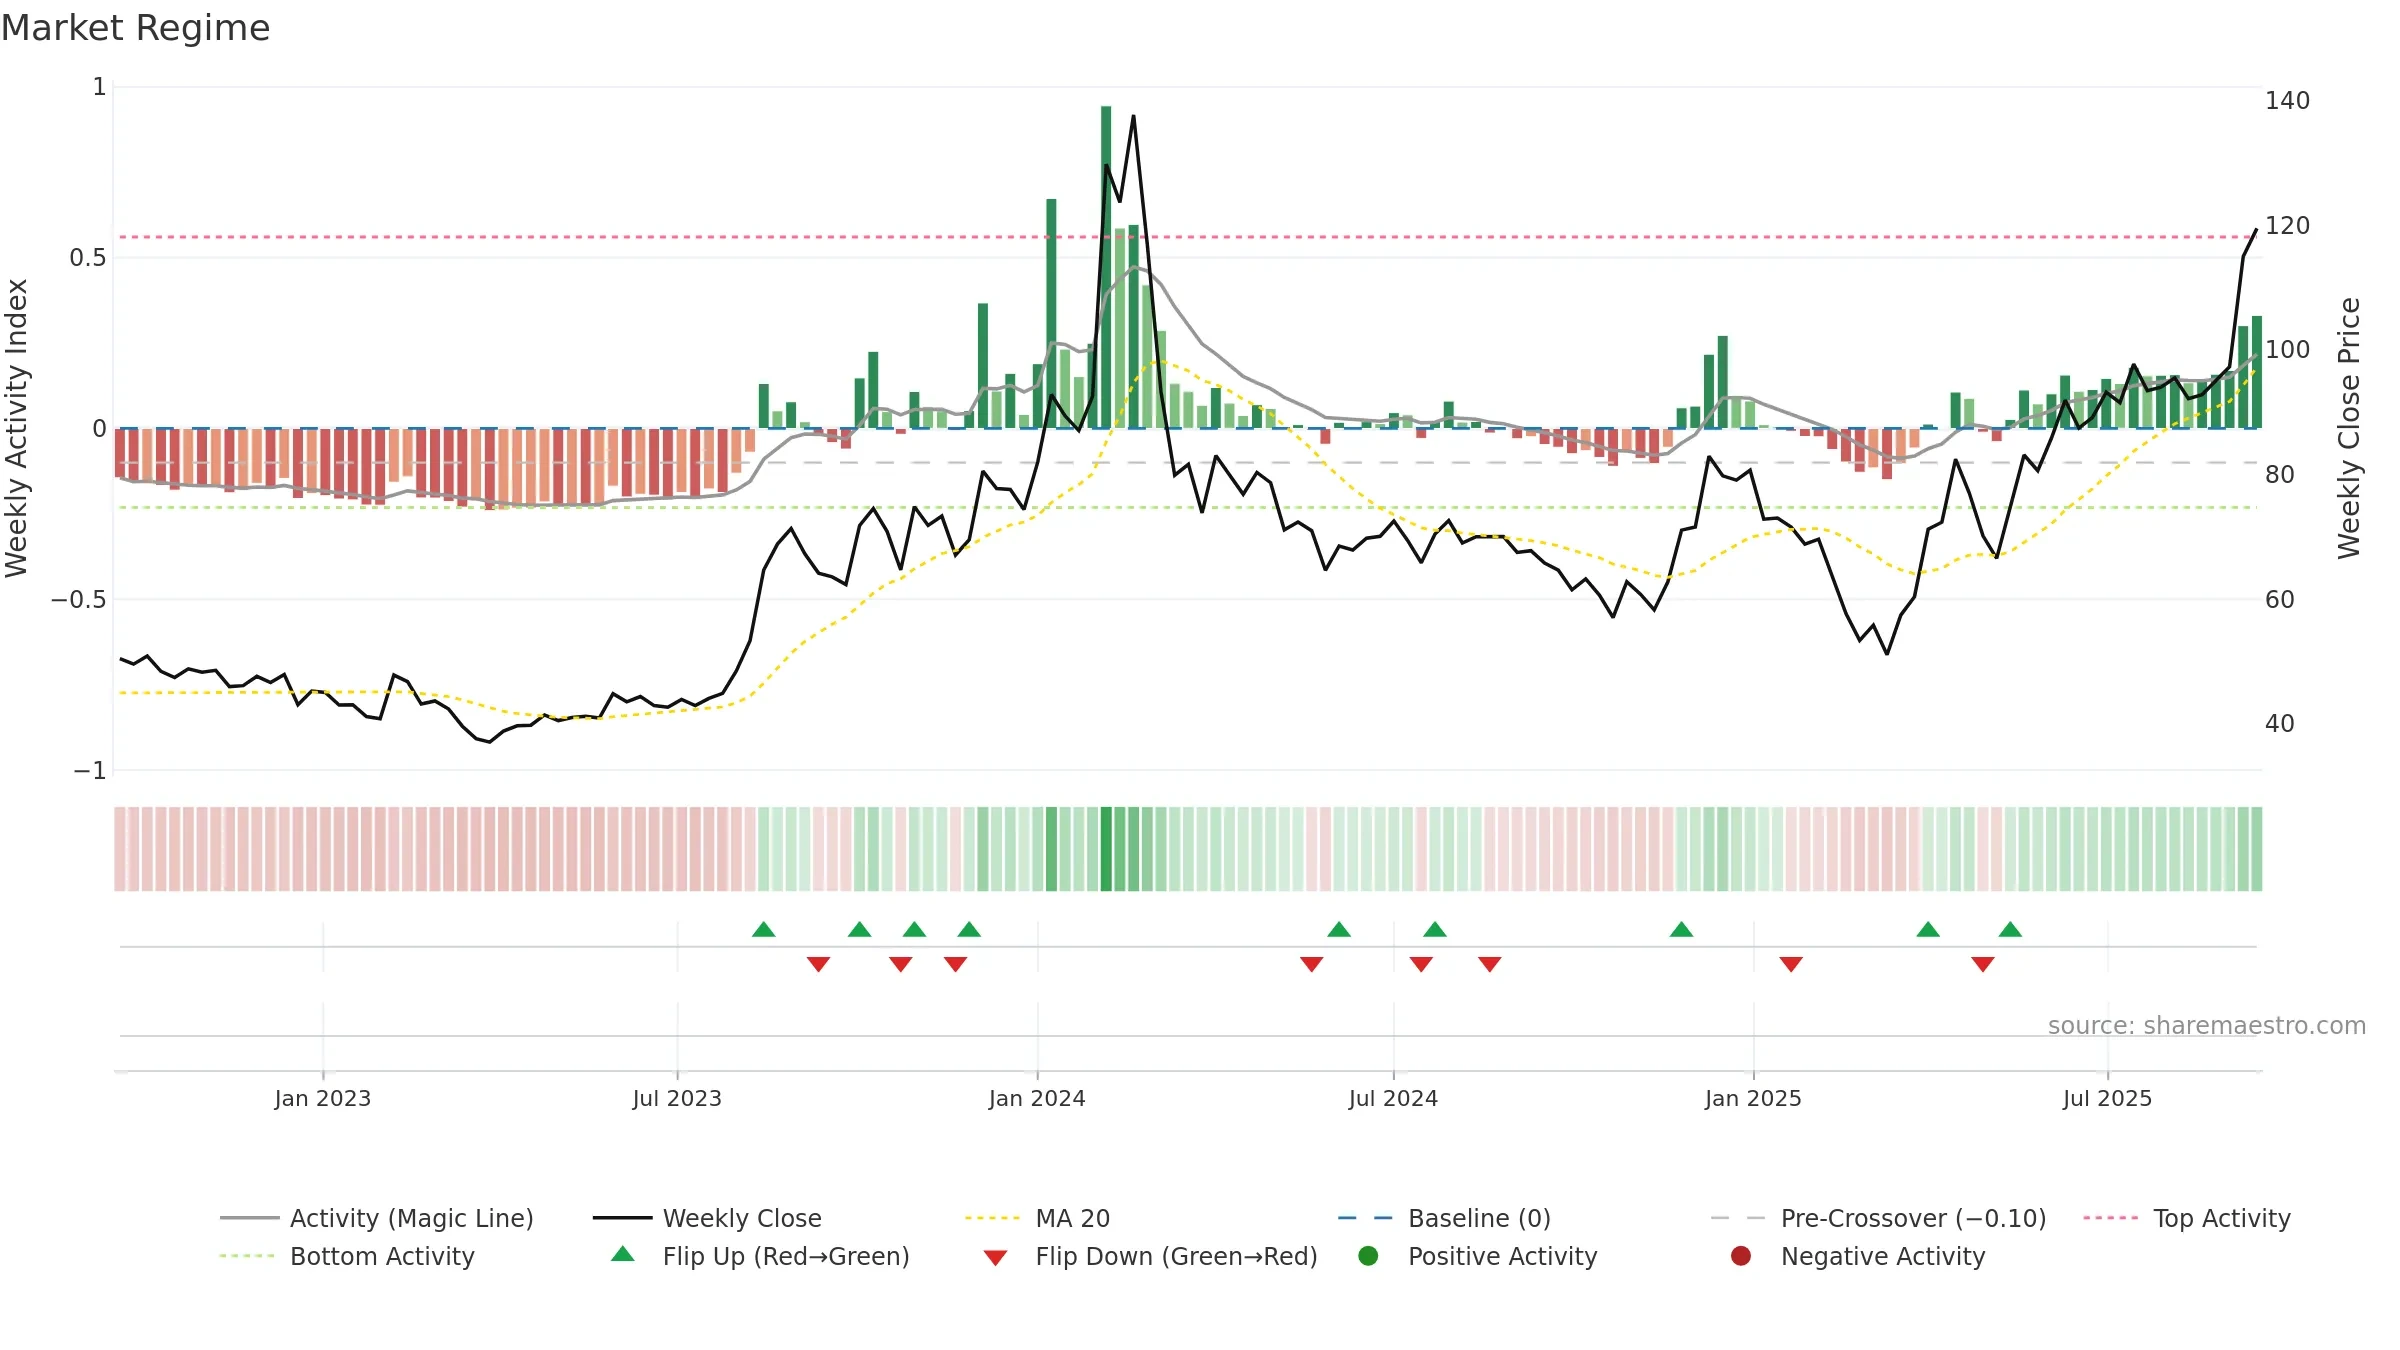2400x1350 pixels.
Task: Click the red Flip Down triangle in the legend
Action: 995,1258
